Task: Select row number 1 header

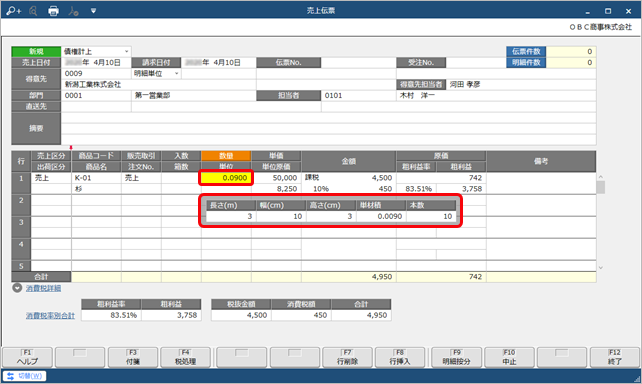Action: [21, 183]
